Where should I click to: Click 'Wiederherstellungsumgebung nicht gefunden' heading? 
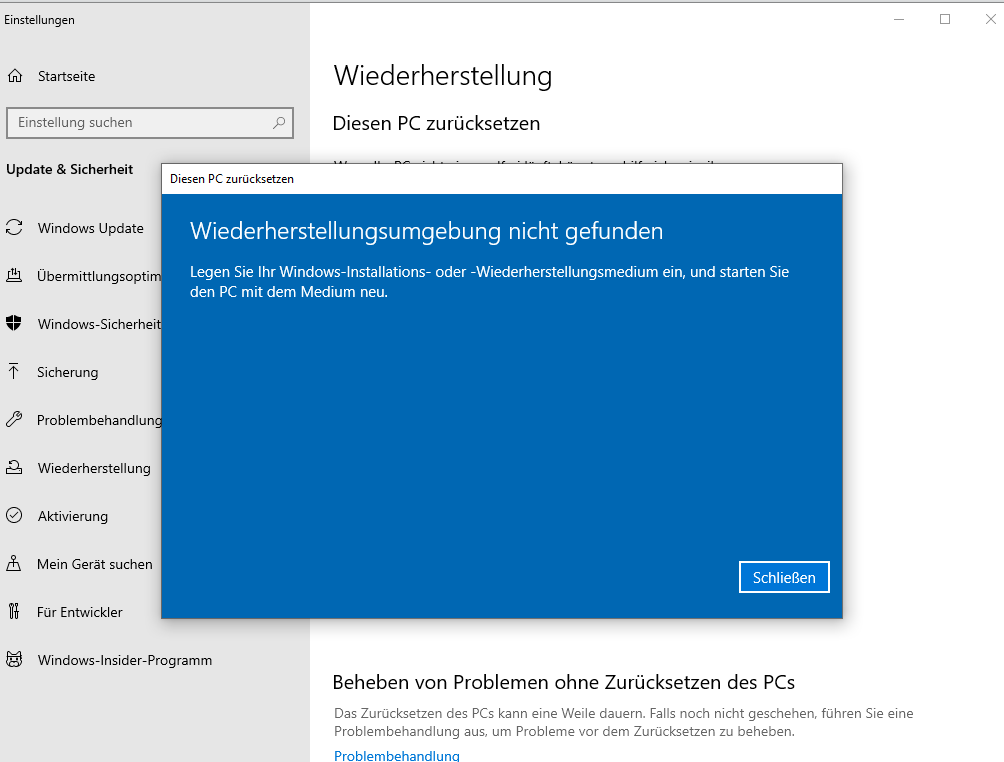pyautogui.click(x=426, y=231)
